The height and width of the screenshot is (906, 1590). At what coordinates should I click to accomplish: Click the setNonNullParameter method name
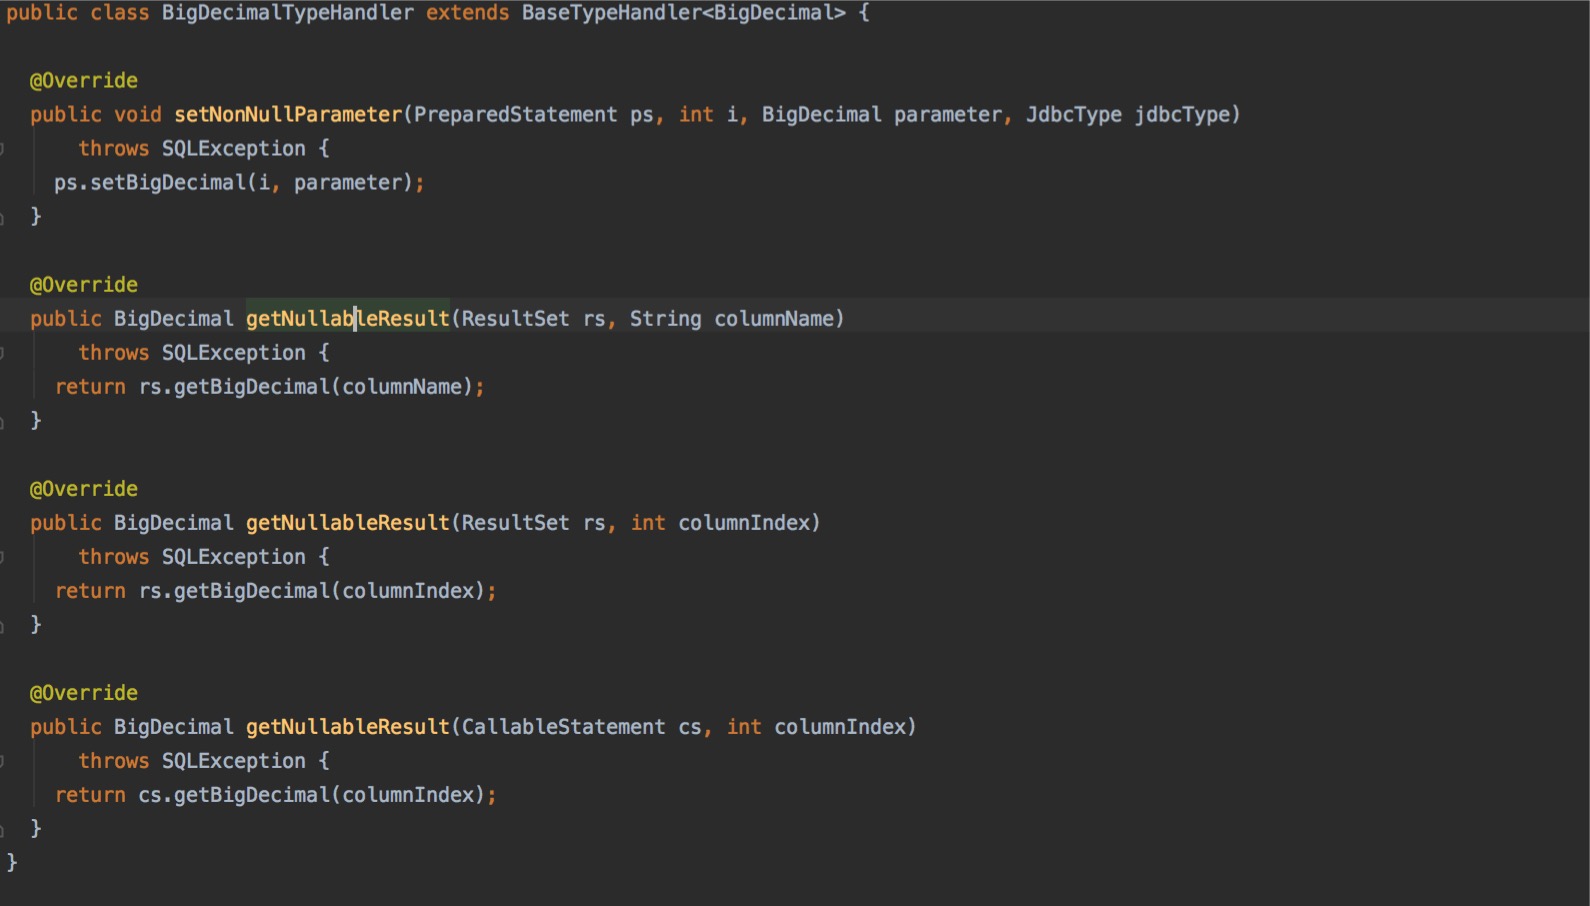pyautogui.click(x=288, y=114)
